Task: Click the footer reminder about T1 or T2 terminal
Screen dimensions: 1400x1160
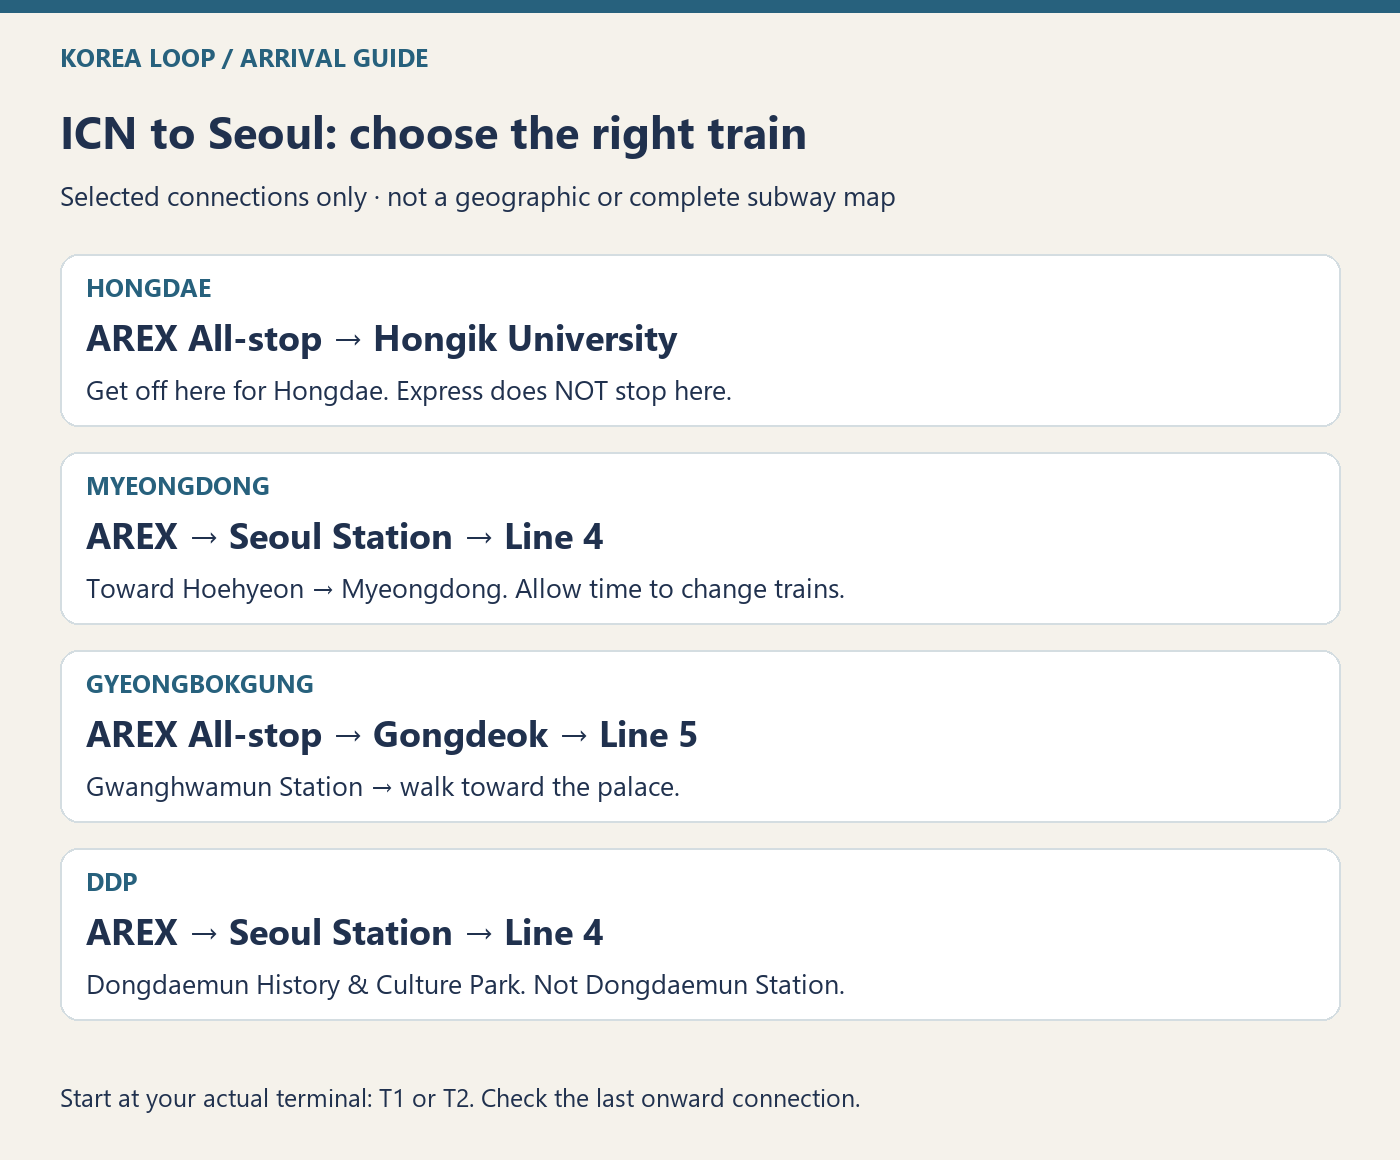Action: tap(460, 1098)
